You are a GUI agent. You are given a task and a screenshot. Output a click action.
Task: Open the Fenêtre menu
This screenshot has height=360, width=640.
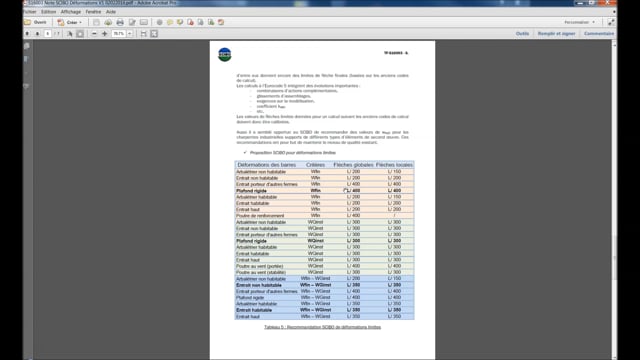tap(93, 12)
